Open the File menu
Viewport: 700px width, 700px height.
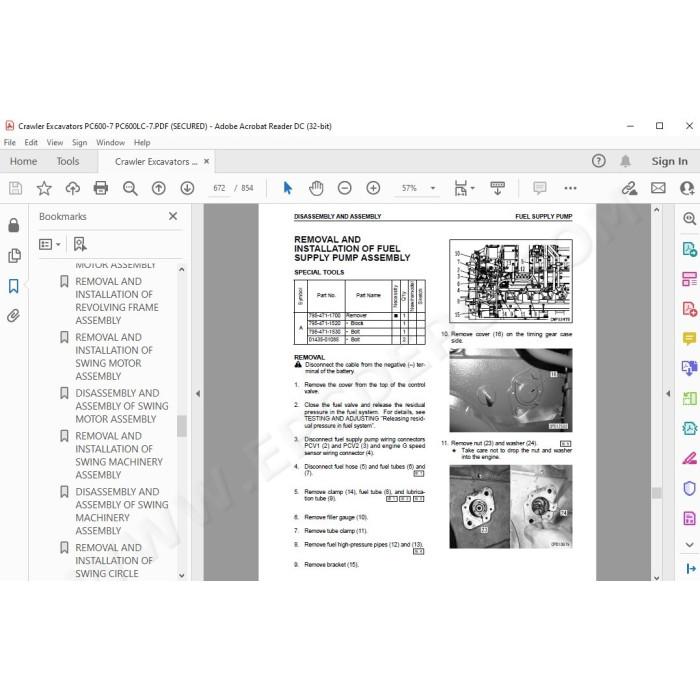(x=9, y=142)
